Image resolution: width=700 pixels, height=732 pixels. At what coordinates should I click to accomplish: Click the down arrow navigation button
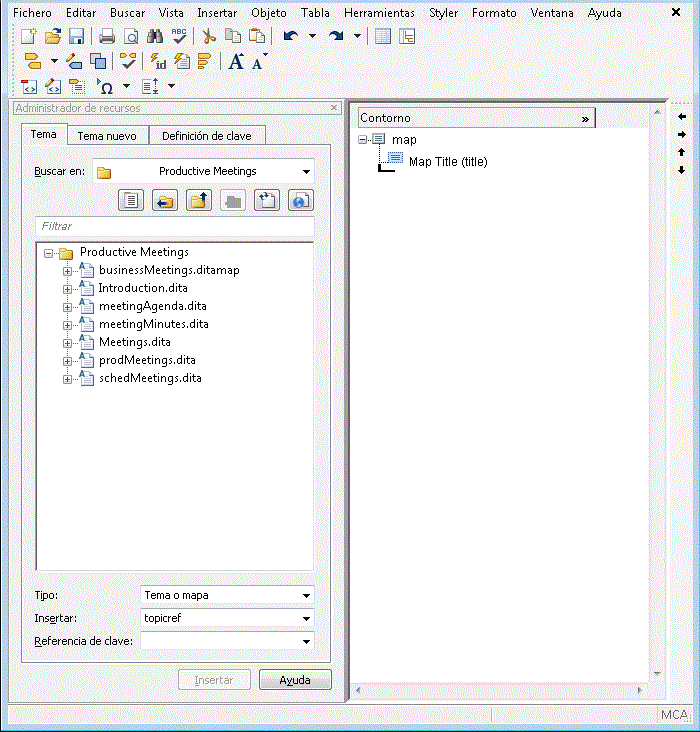click(682, 170)
